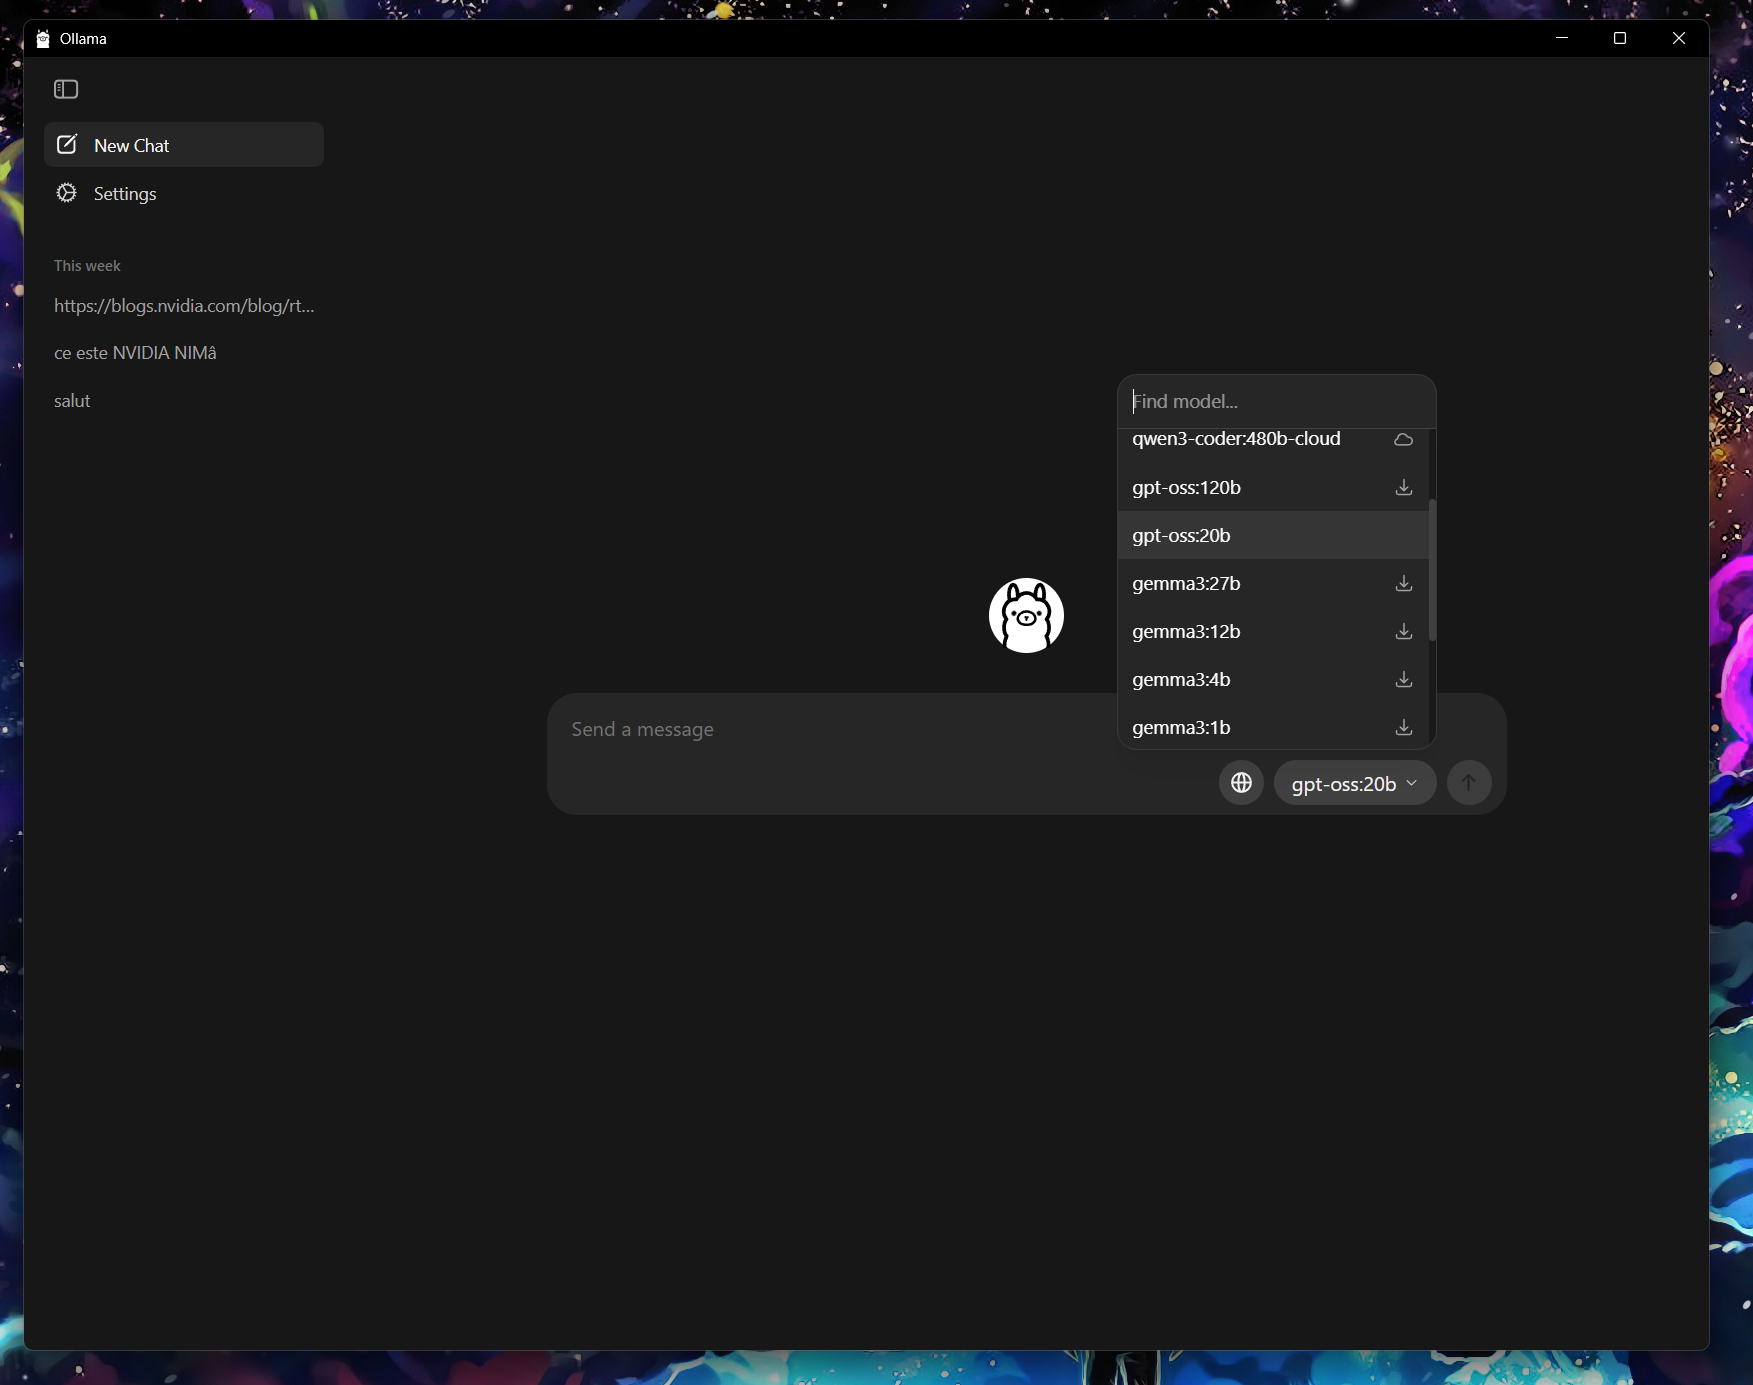Screen dimensions: 1753x1385
Task: Click the New Chat compose icon
Action: point(67,145)
